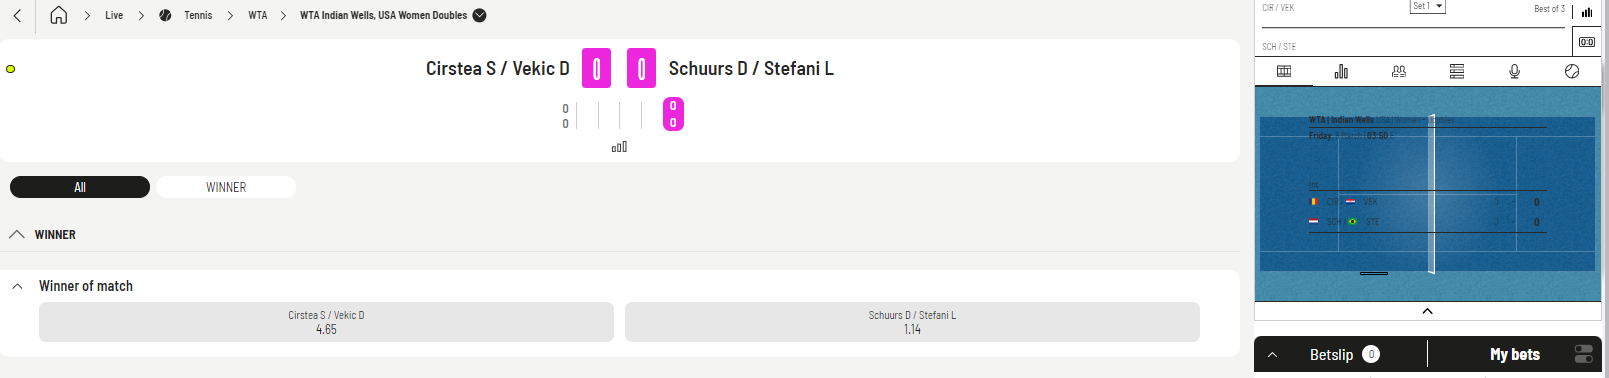The width and height of the screenshot is (1609, 378).
Task: Open the head-to-head players tab
Action: pos(1399,71)
